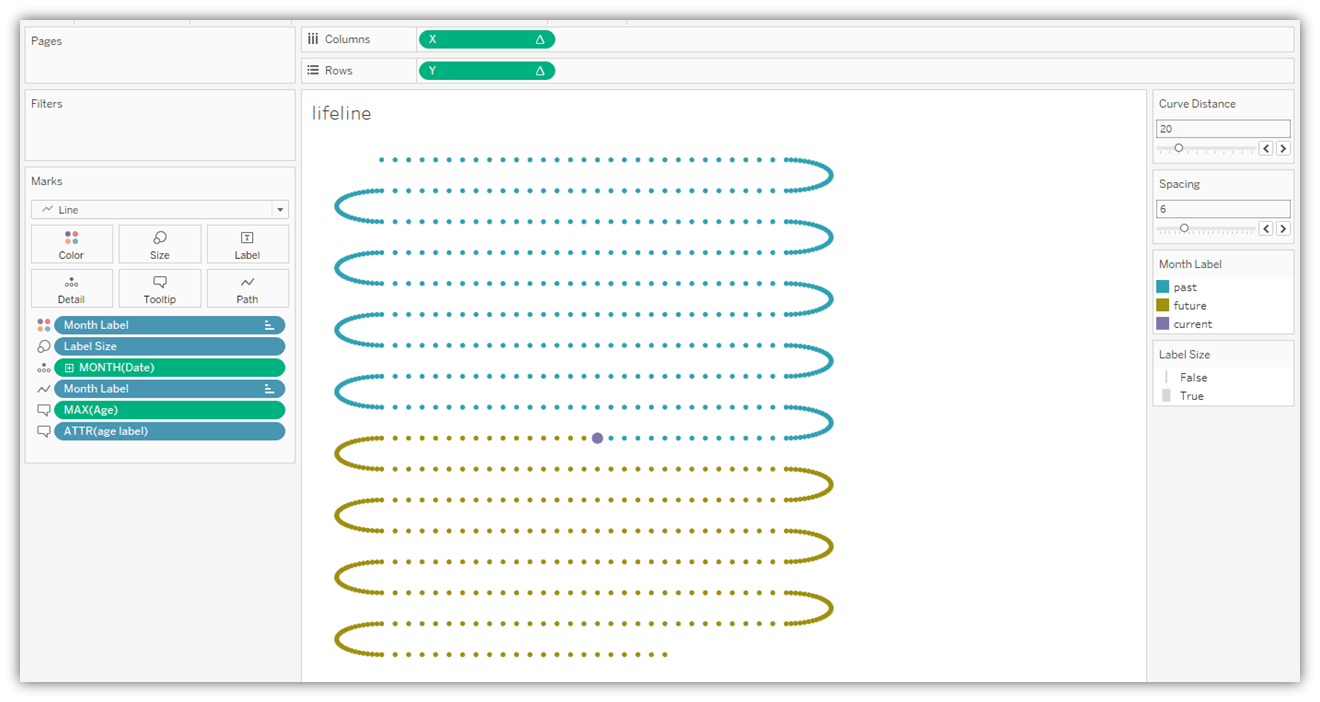Click the Curve Distance slider handle
1320x702 pixels.
click(x=1178, y=148)
